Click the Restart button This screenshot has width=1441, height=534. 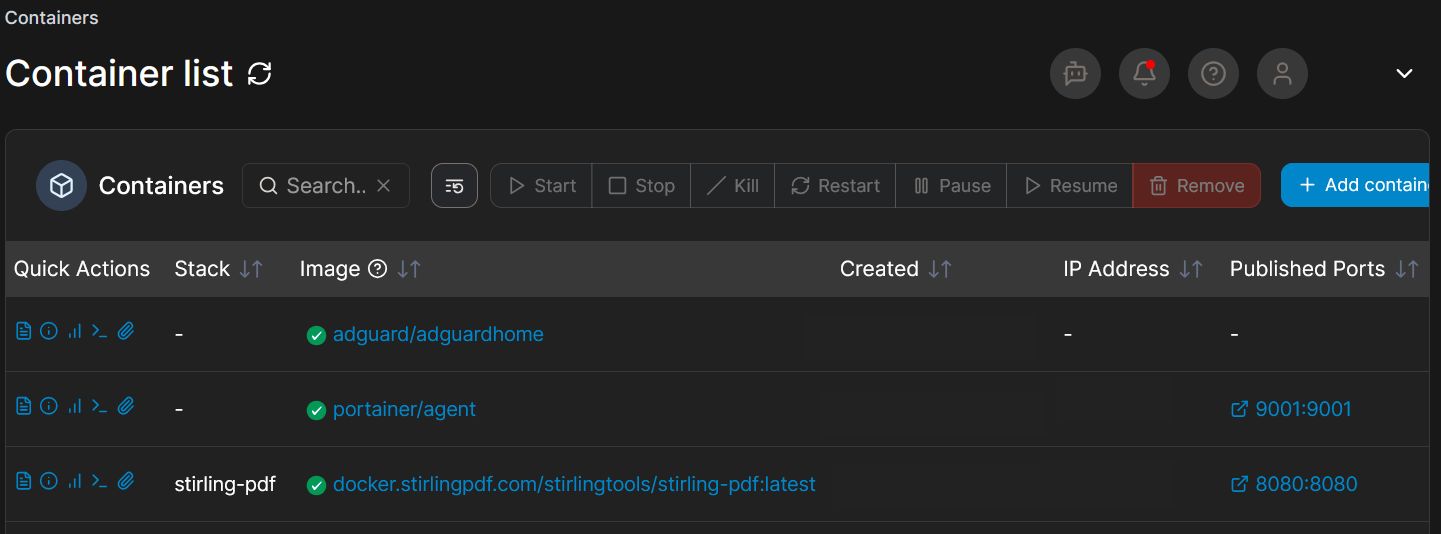[835, 186]
